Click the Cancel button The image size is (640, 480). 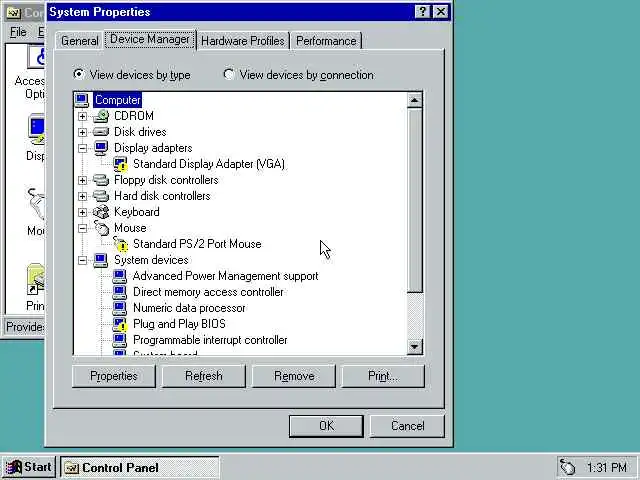[x=407, y=426]
